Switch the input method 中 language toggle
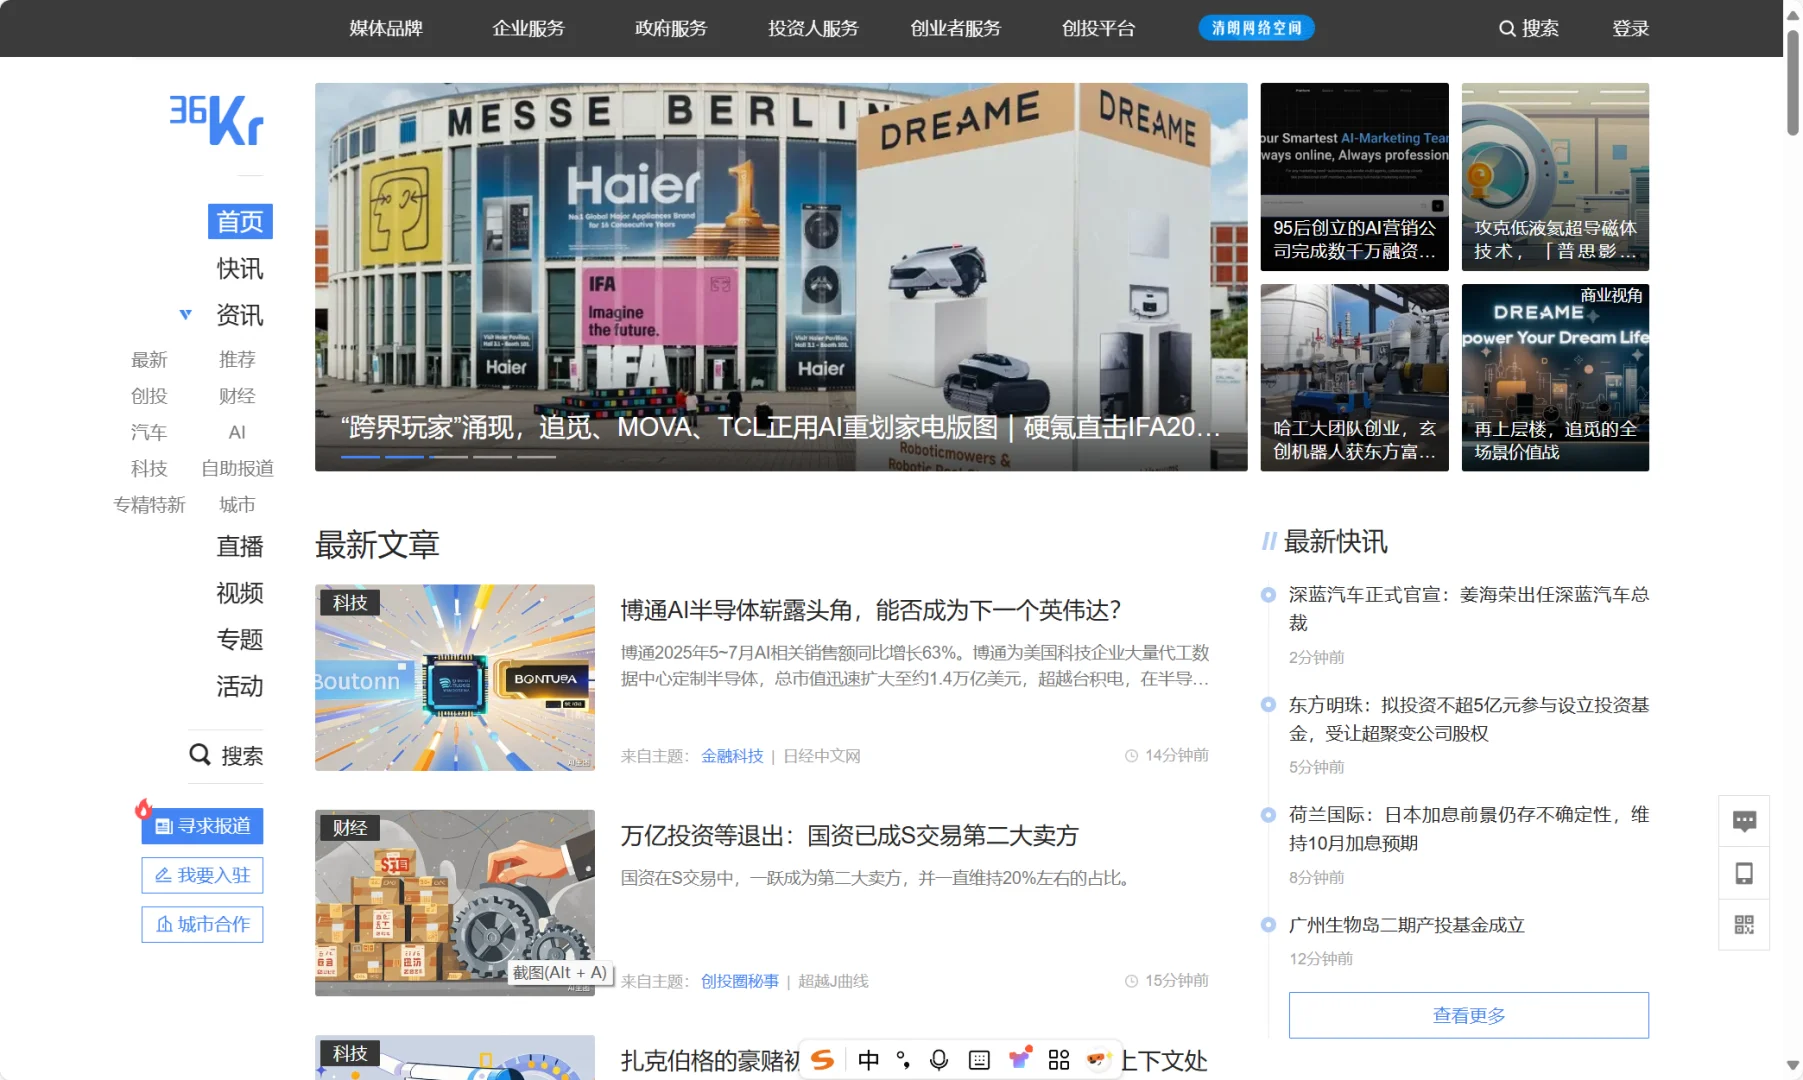The width and height of the screenshot is (1803, 1080). (868, 1060)
